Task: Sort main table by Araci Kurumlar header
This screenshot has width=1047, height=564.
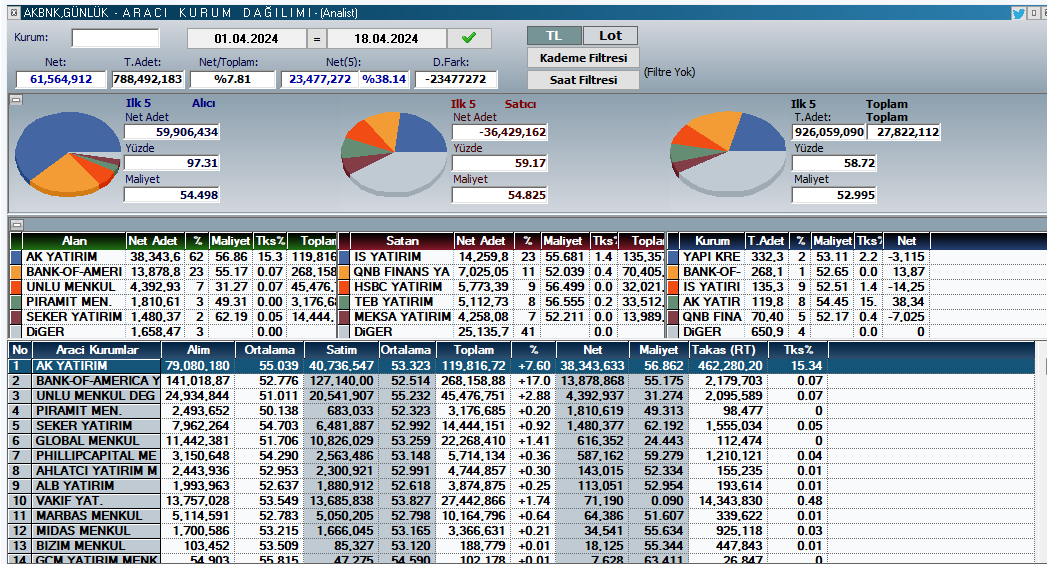Action: click(x=97, y=350)
